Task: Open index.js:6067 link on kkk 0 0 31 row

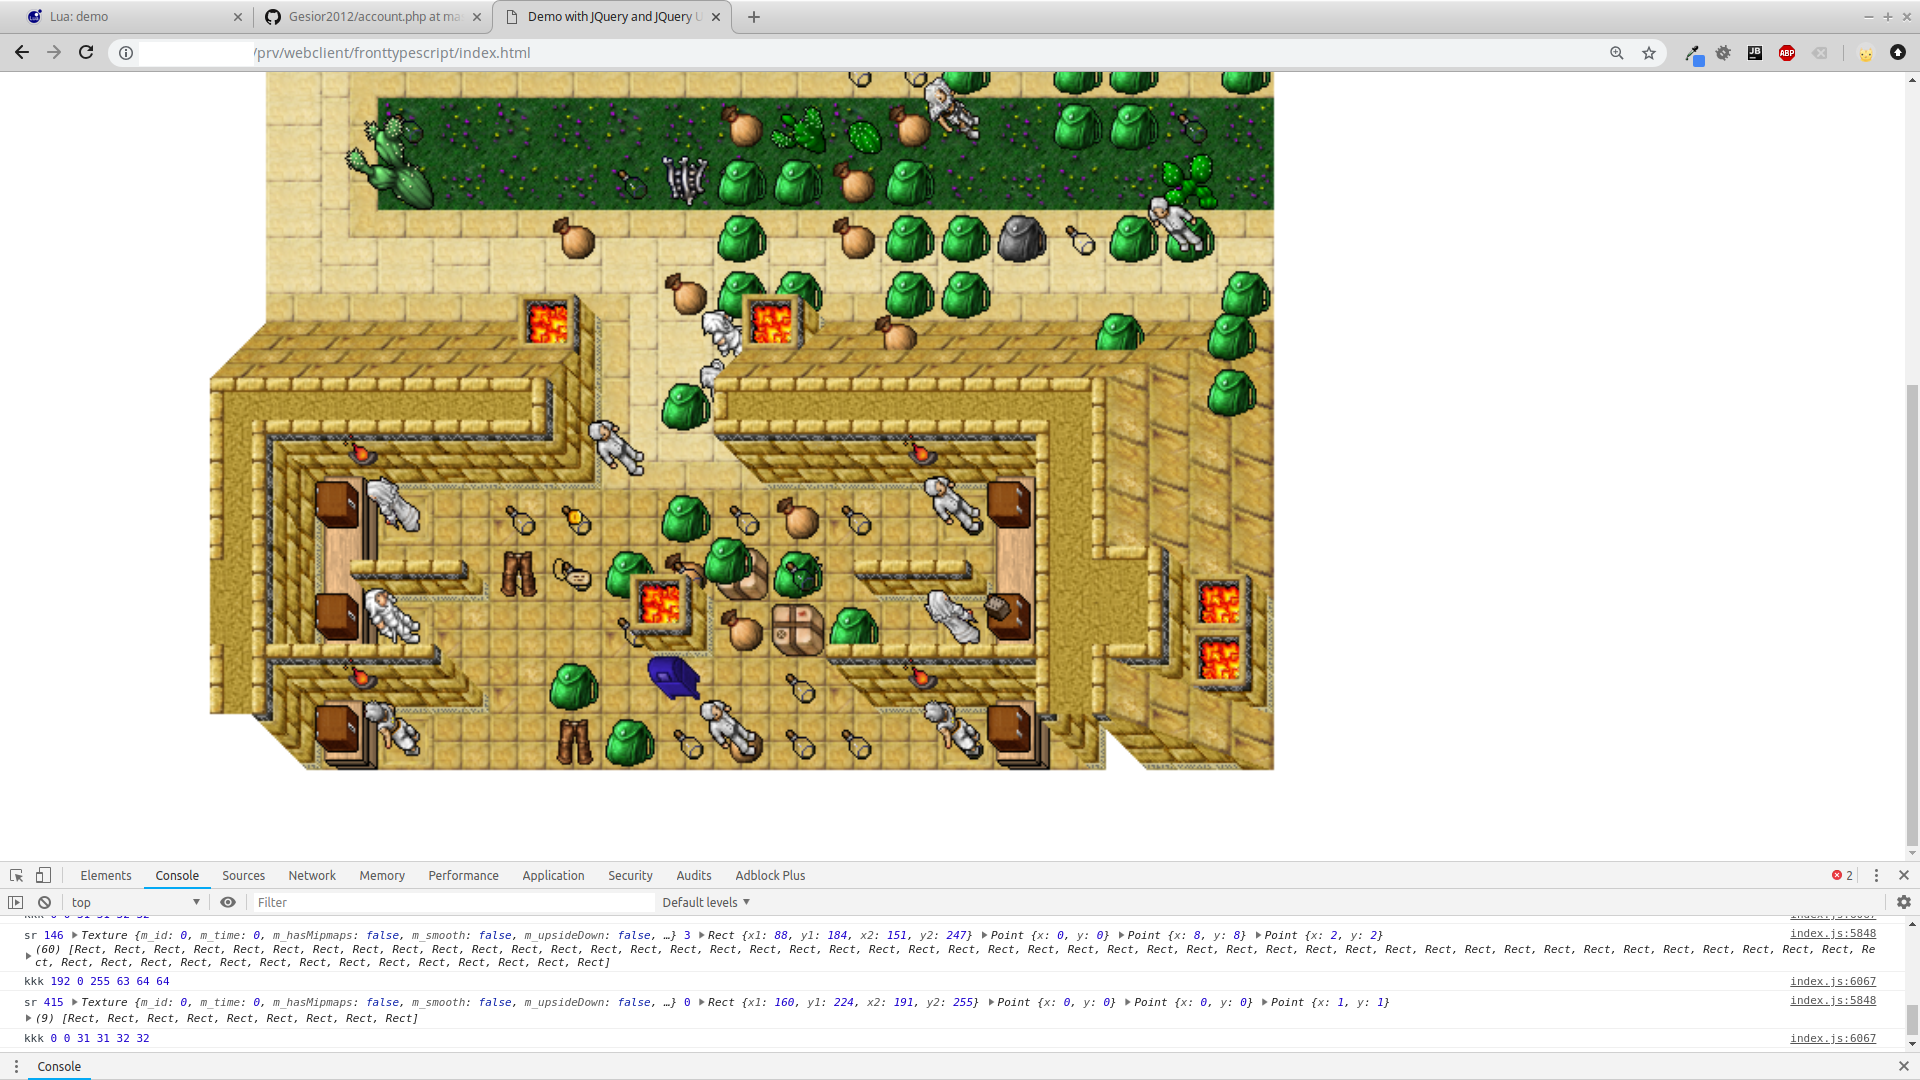Action: point(1833,1038)
